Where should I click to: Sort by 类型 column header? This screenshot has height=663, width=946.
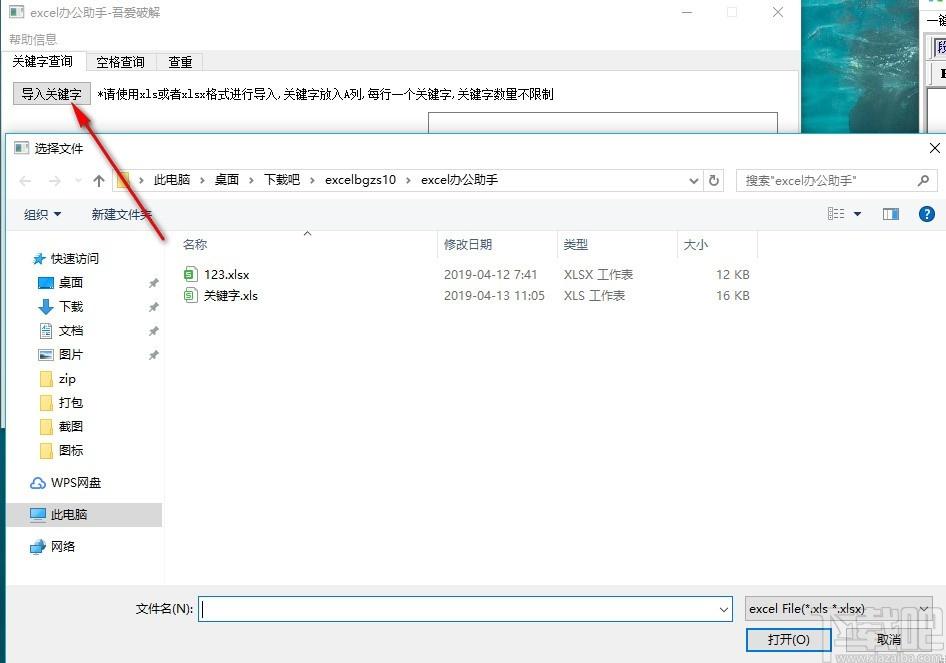[x=575, y=244]
